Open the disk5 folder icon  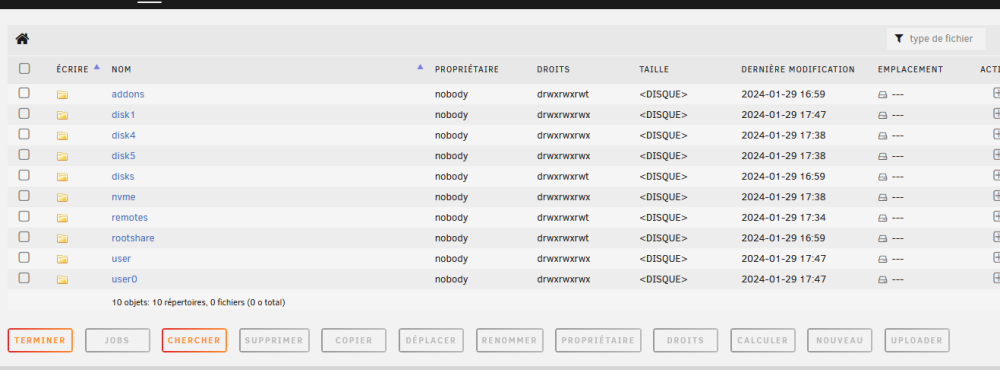[62, 156]
